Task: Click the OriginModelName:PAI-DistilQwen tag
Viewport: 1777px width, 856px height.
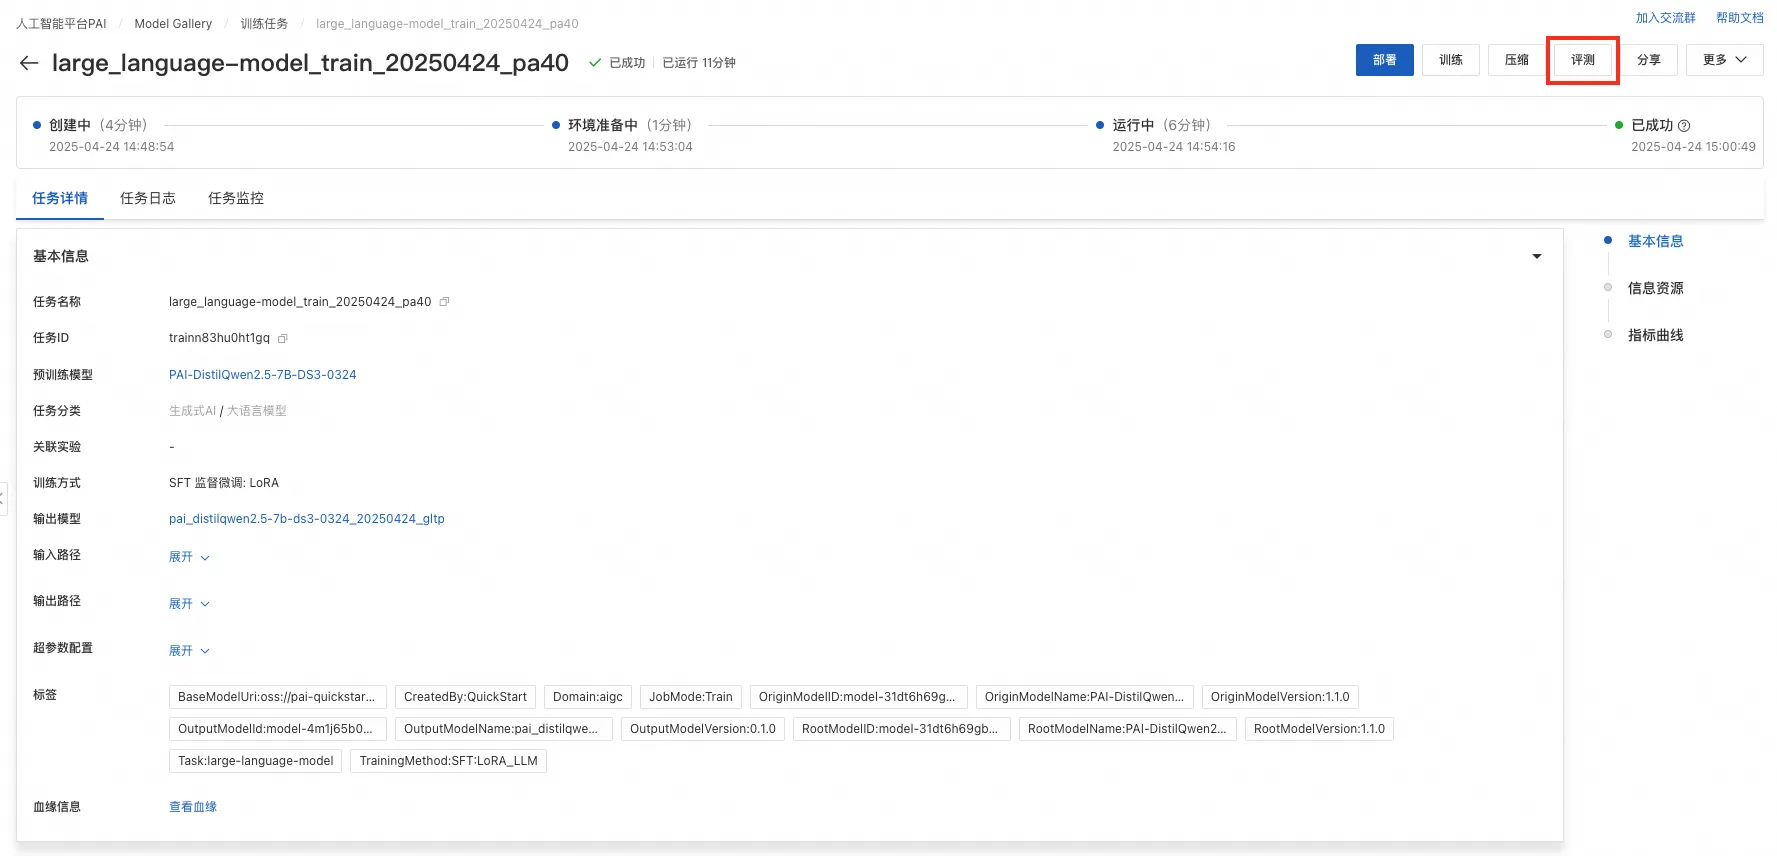Action: coord(1085,697)
